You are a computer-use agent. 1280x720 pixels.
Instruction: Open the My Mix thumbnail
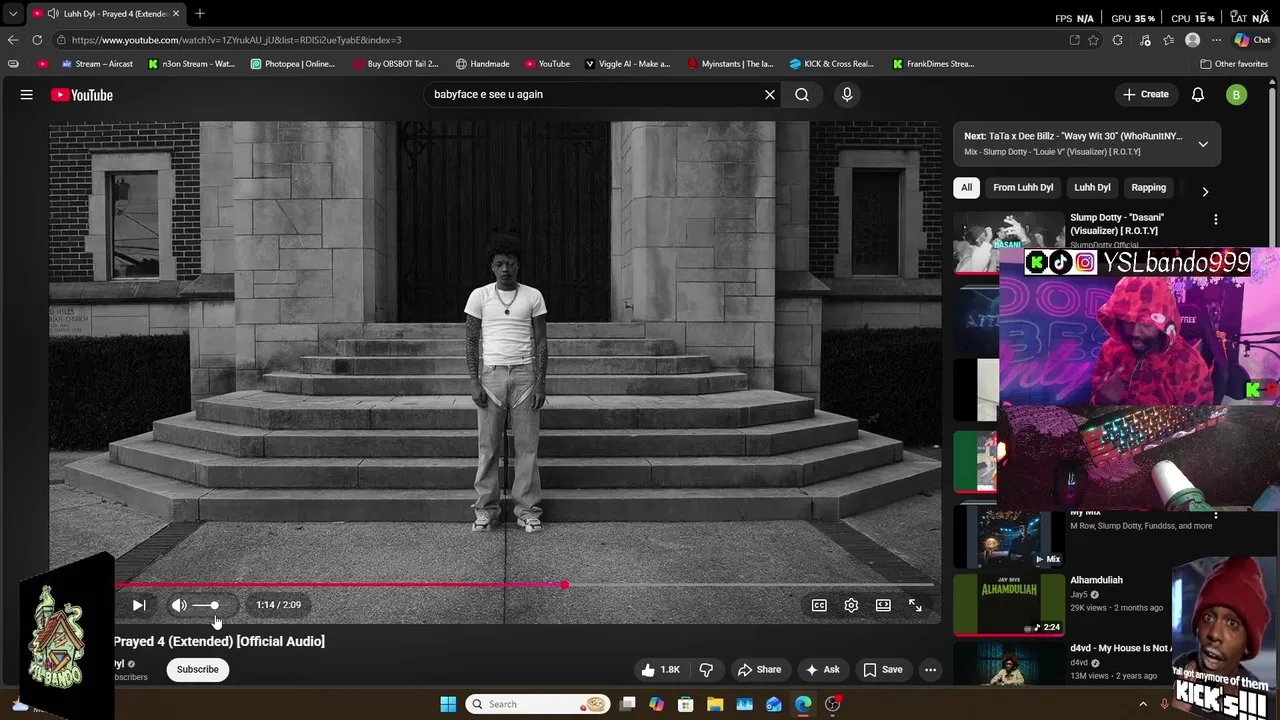(x=1009, y=537)
